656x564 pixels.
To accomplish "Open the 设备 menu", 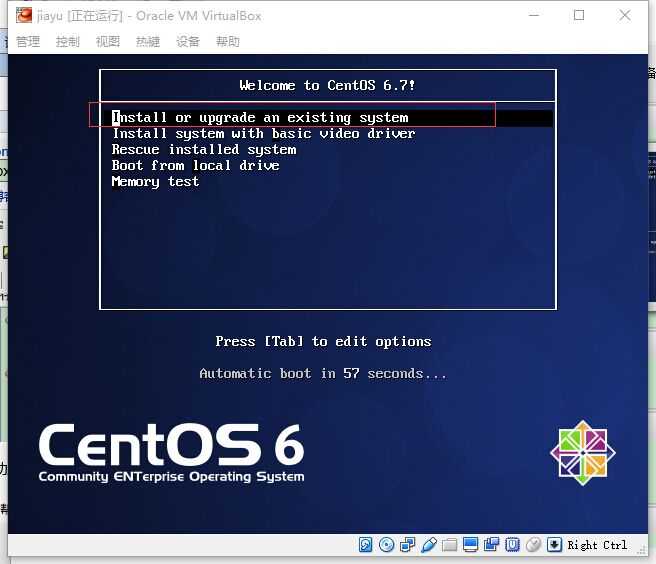I will (x=188, y=41).
